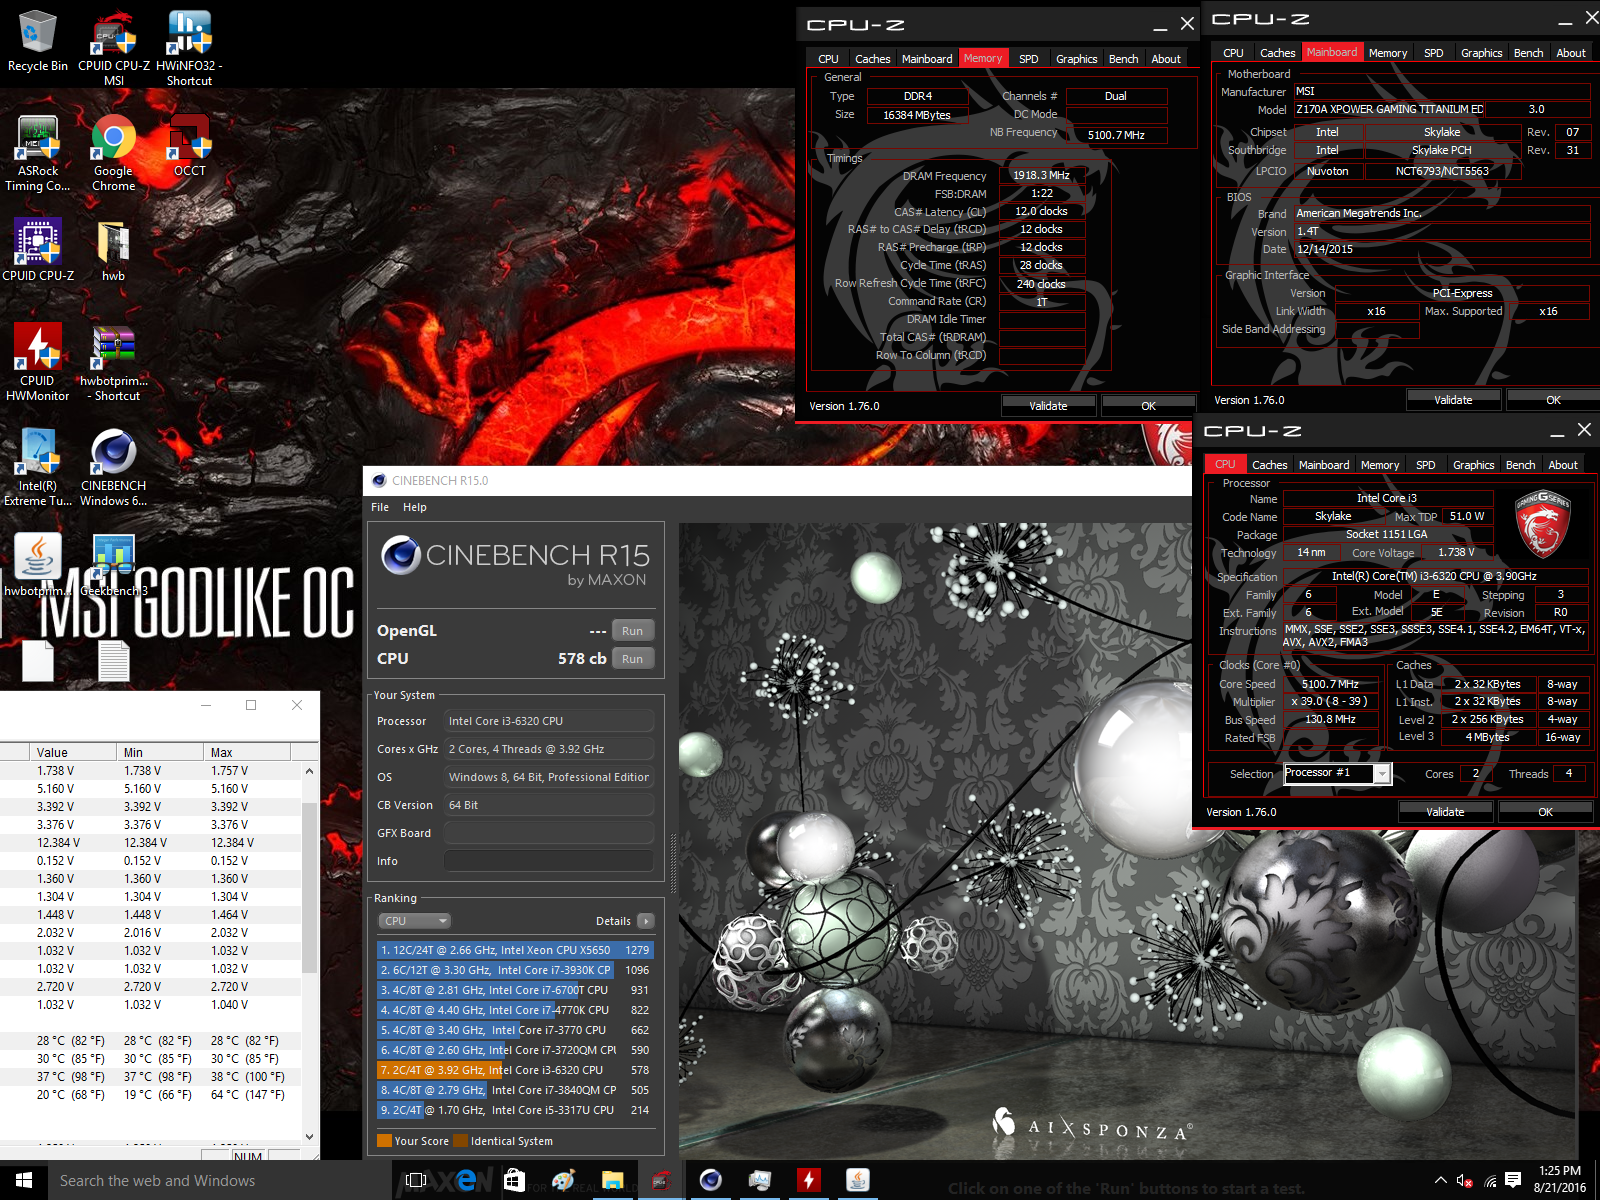Click the Value column header in HWMonitor
This screenshot has width=1600, height=1200.
75,752
